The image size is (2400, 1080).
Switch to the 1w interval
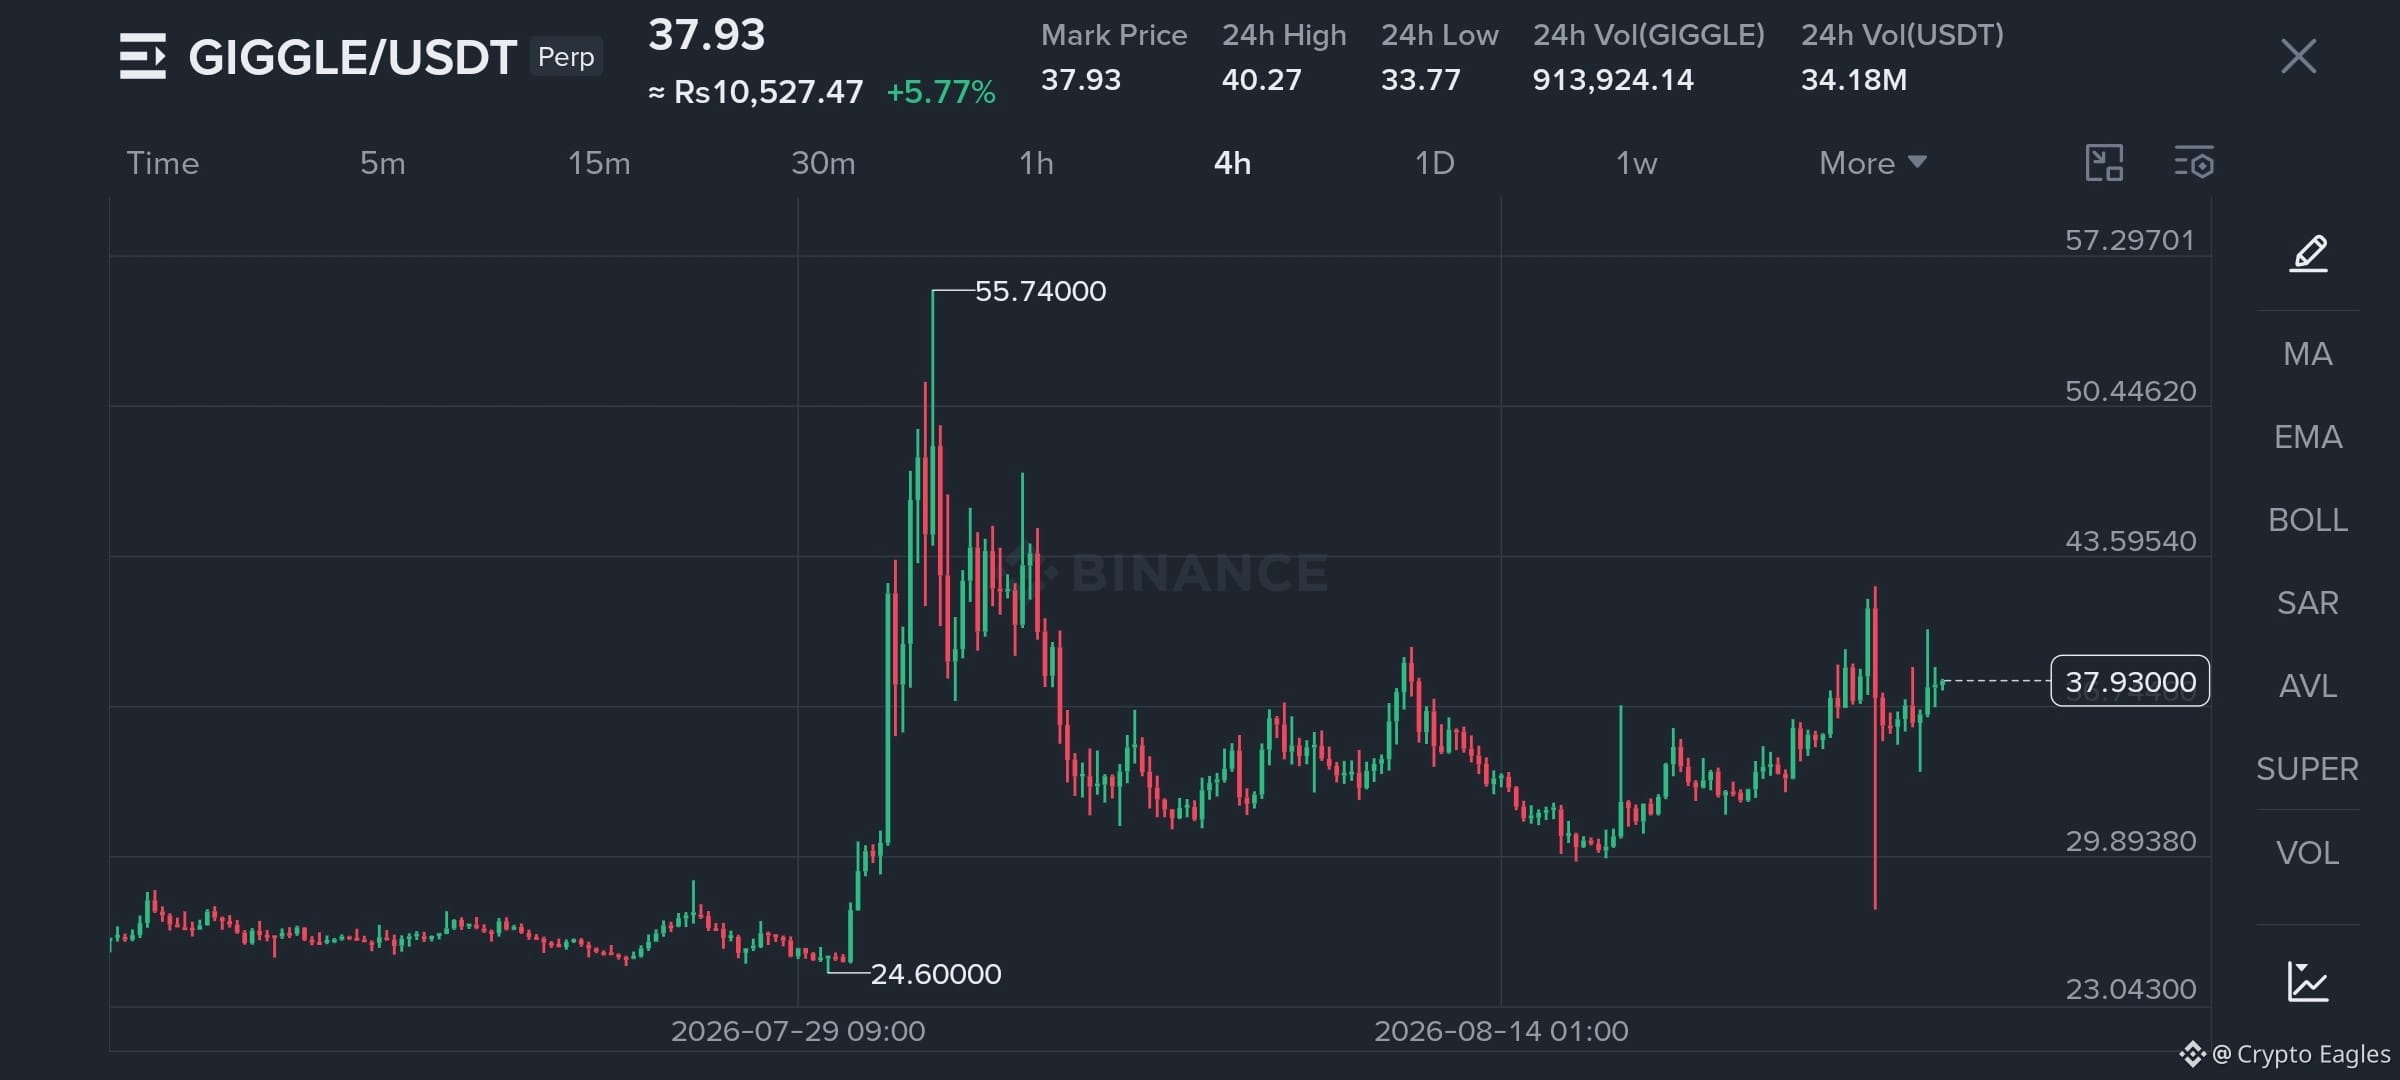tap(1637, 163)
